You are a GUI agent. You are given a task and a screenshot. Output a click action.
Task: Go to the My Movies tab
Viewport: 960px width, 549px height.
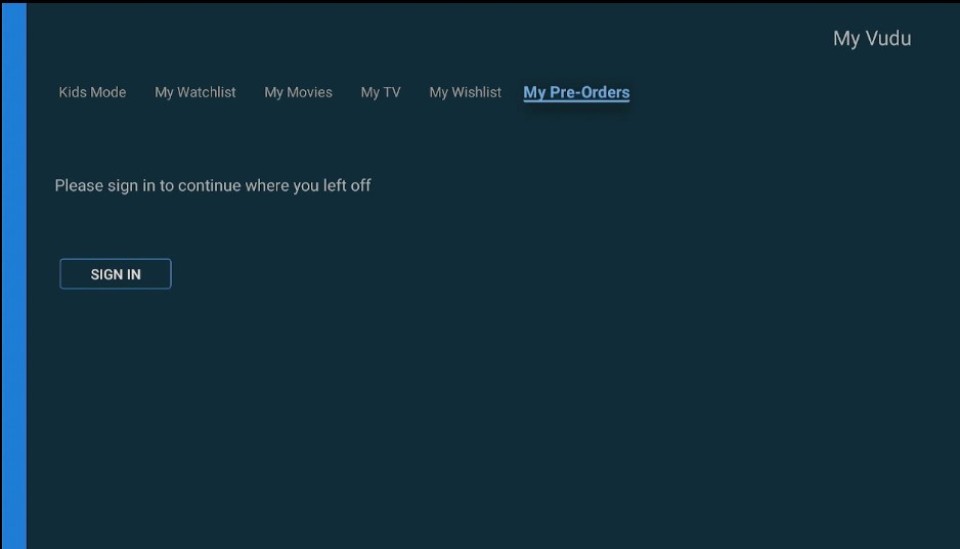(298, 92)
